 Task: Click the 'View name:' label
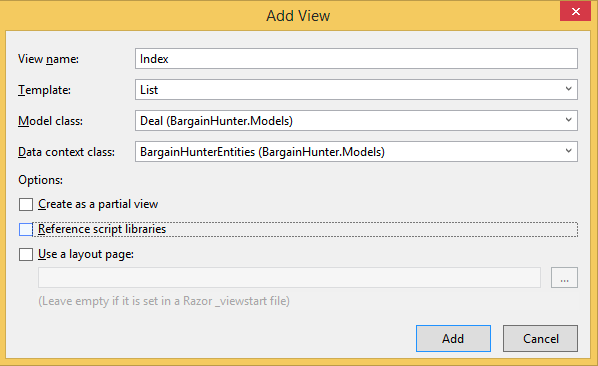tap(48, 59)
